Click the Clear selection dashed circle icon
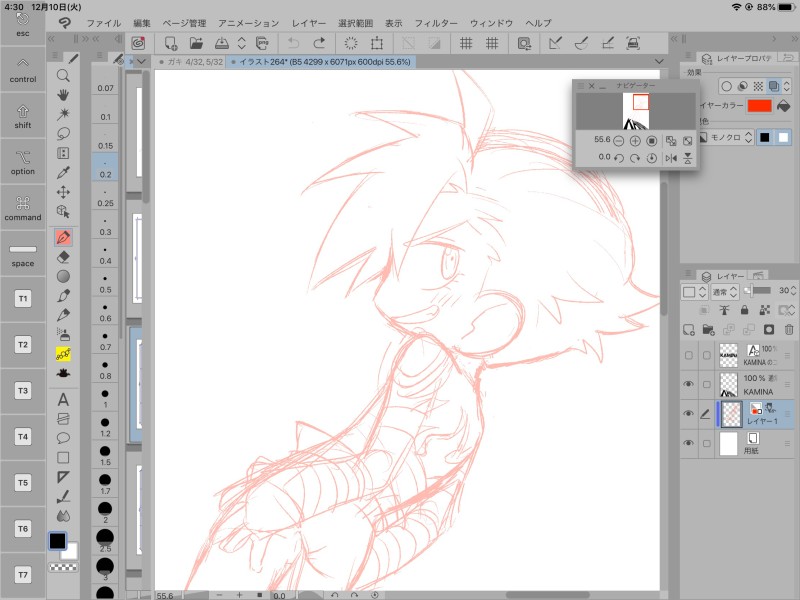 [351, 43]
